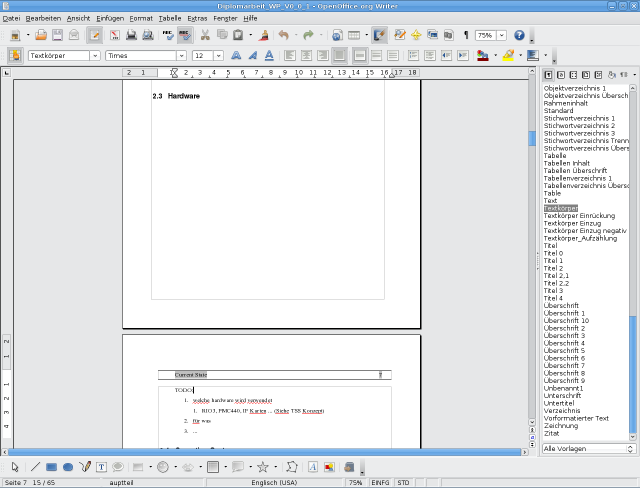Print the file directly
Image resolution: width=640 pixels, height=488 pixels.
(131, 35)
